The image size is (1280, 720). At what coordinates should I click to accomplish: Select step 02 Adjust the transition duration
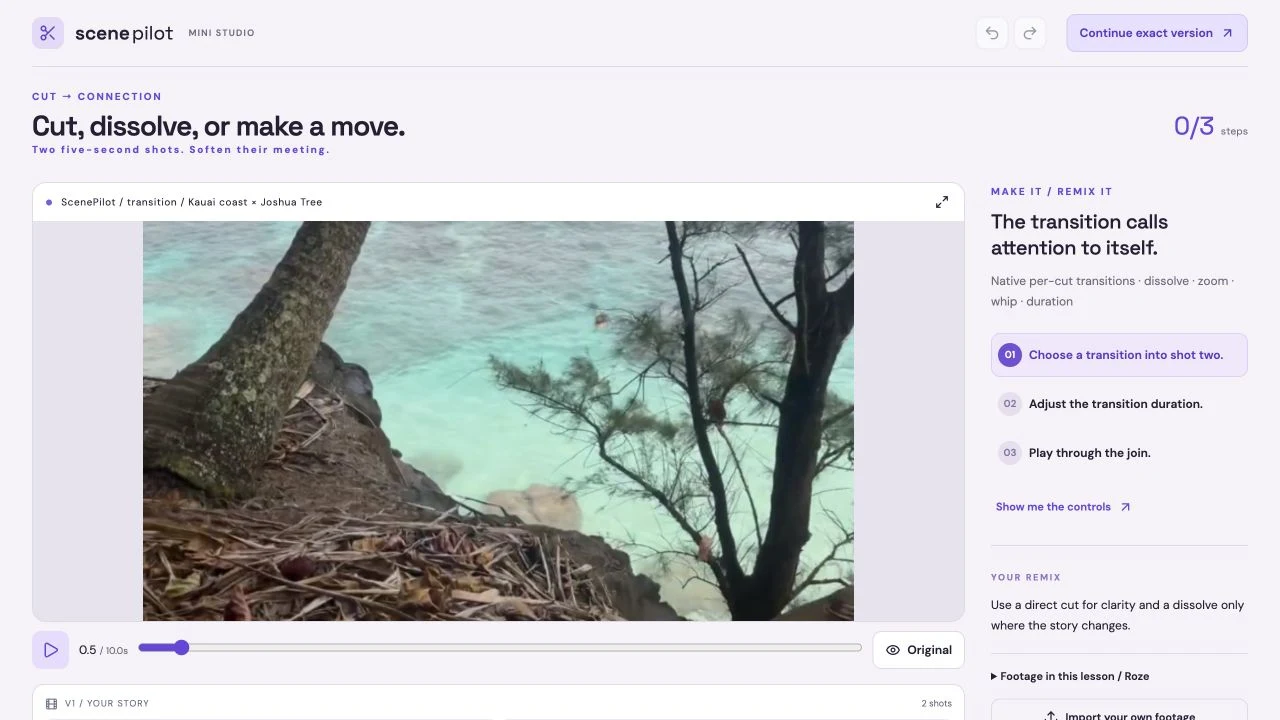pyautogui.click(x=1119, y=404)
